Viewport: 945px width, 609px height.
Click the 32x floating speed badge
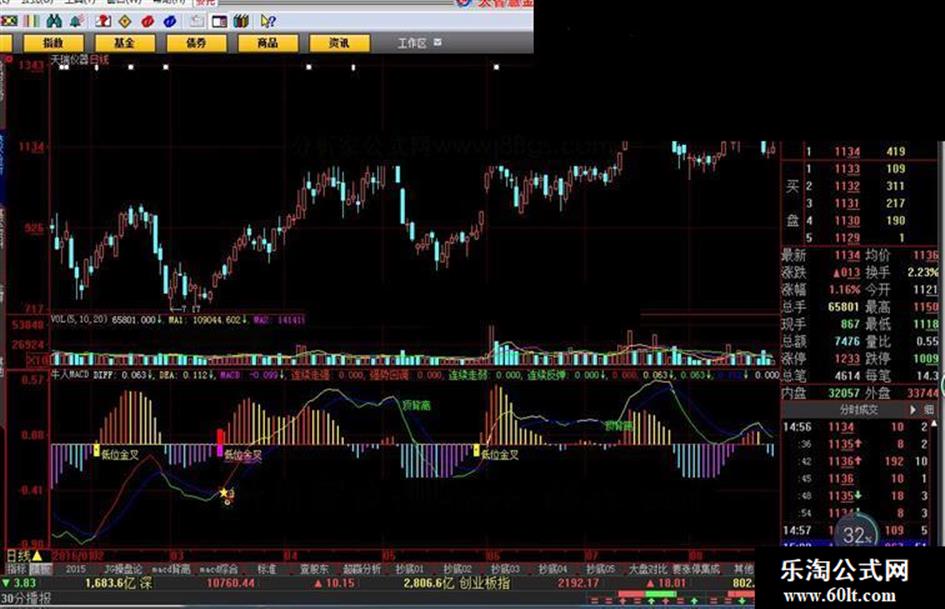(856, 533)
